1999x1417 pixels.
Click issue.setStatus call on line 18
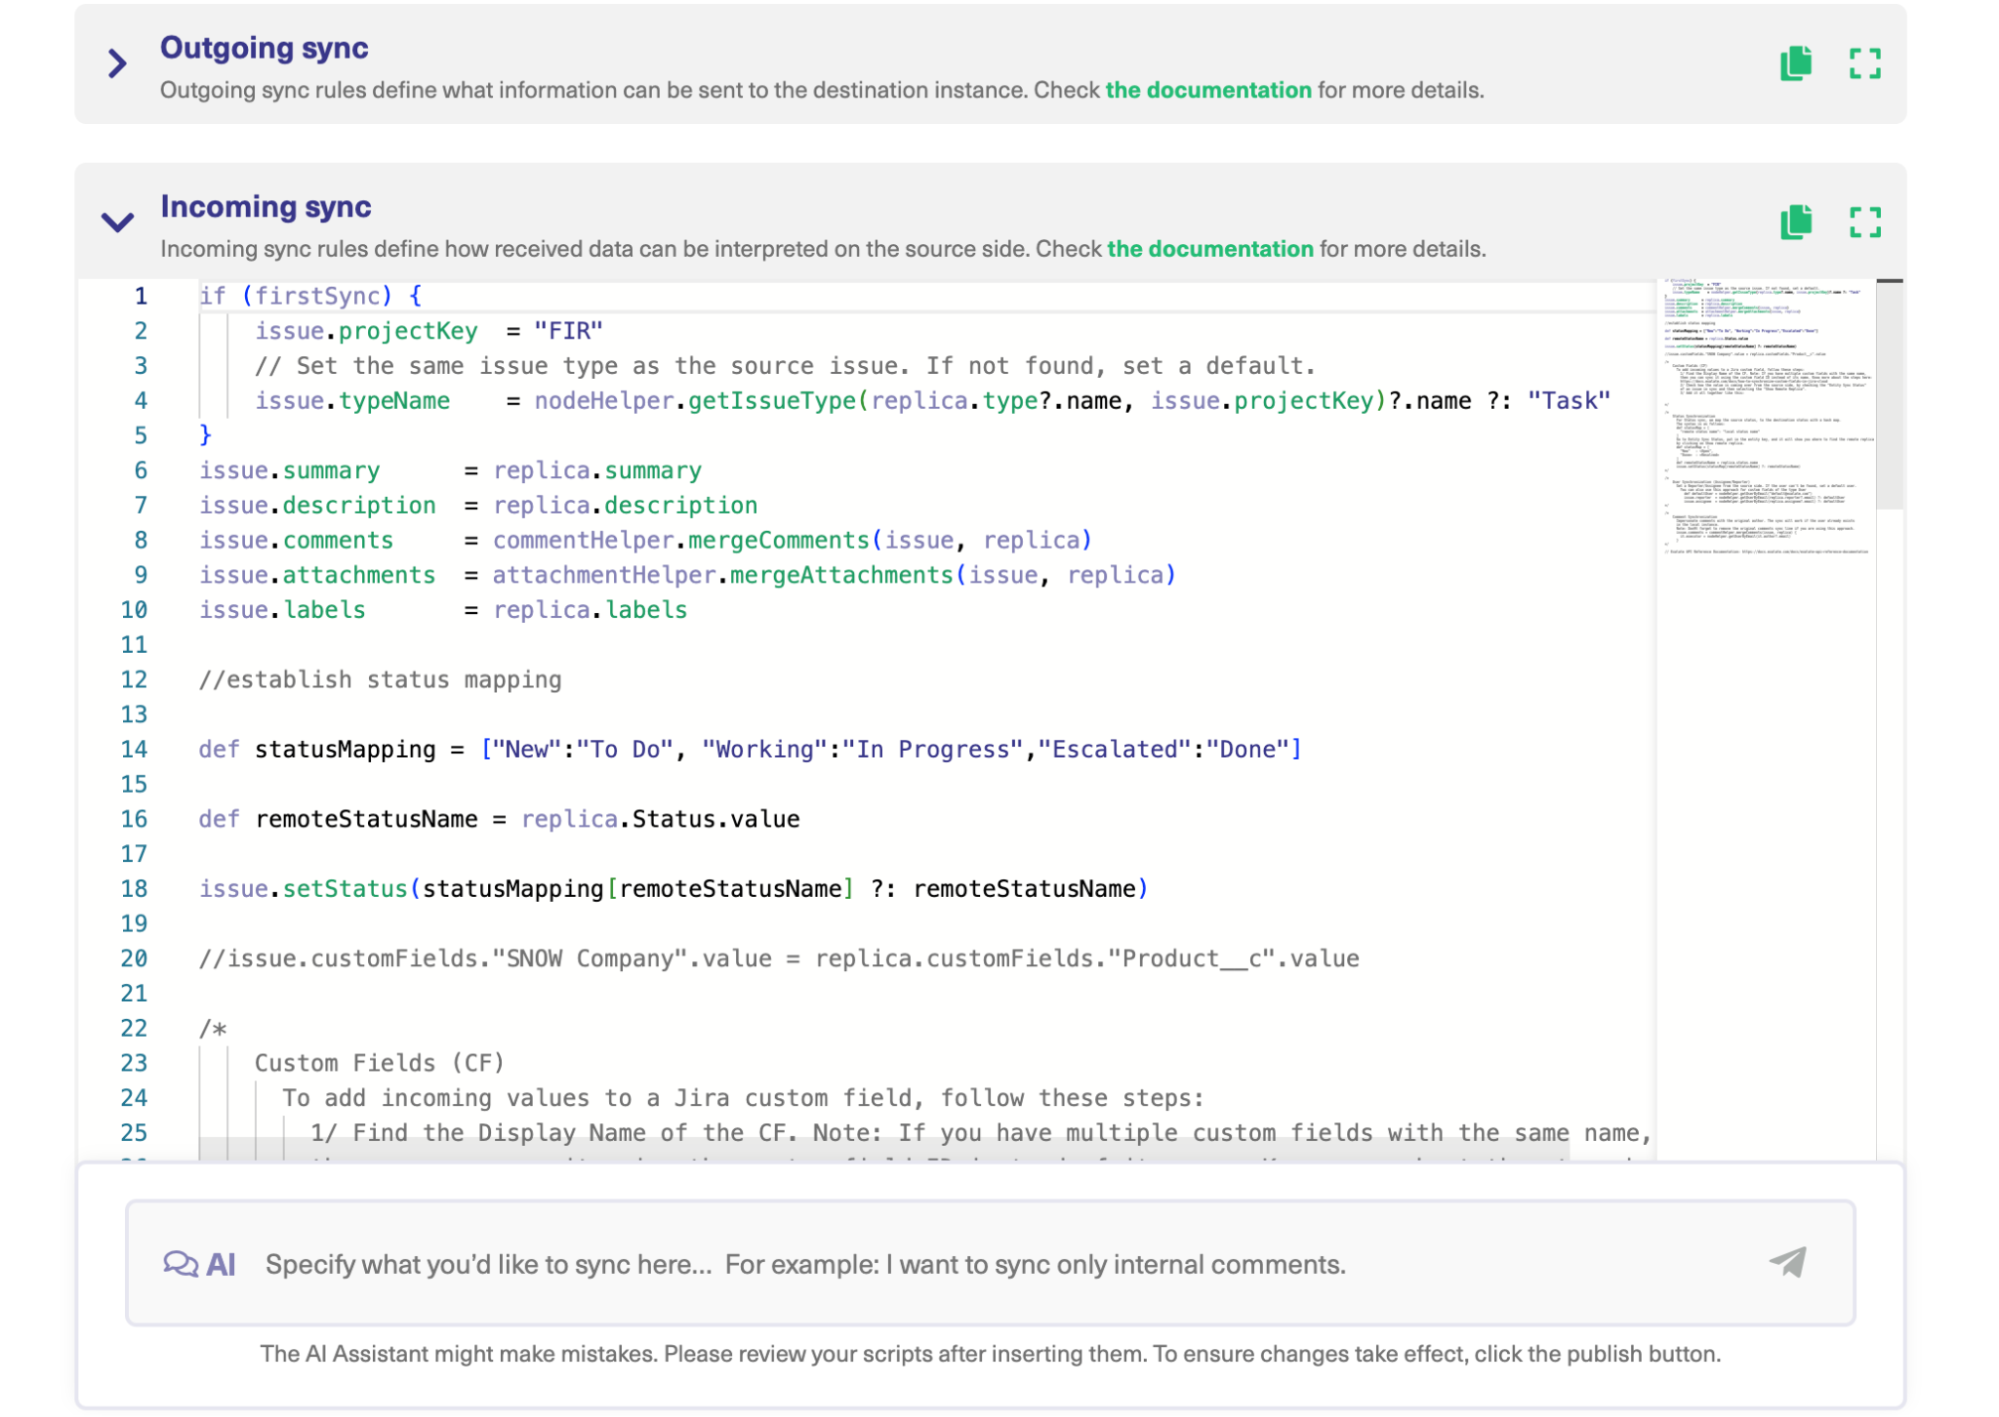[673, 889]
